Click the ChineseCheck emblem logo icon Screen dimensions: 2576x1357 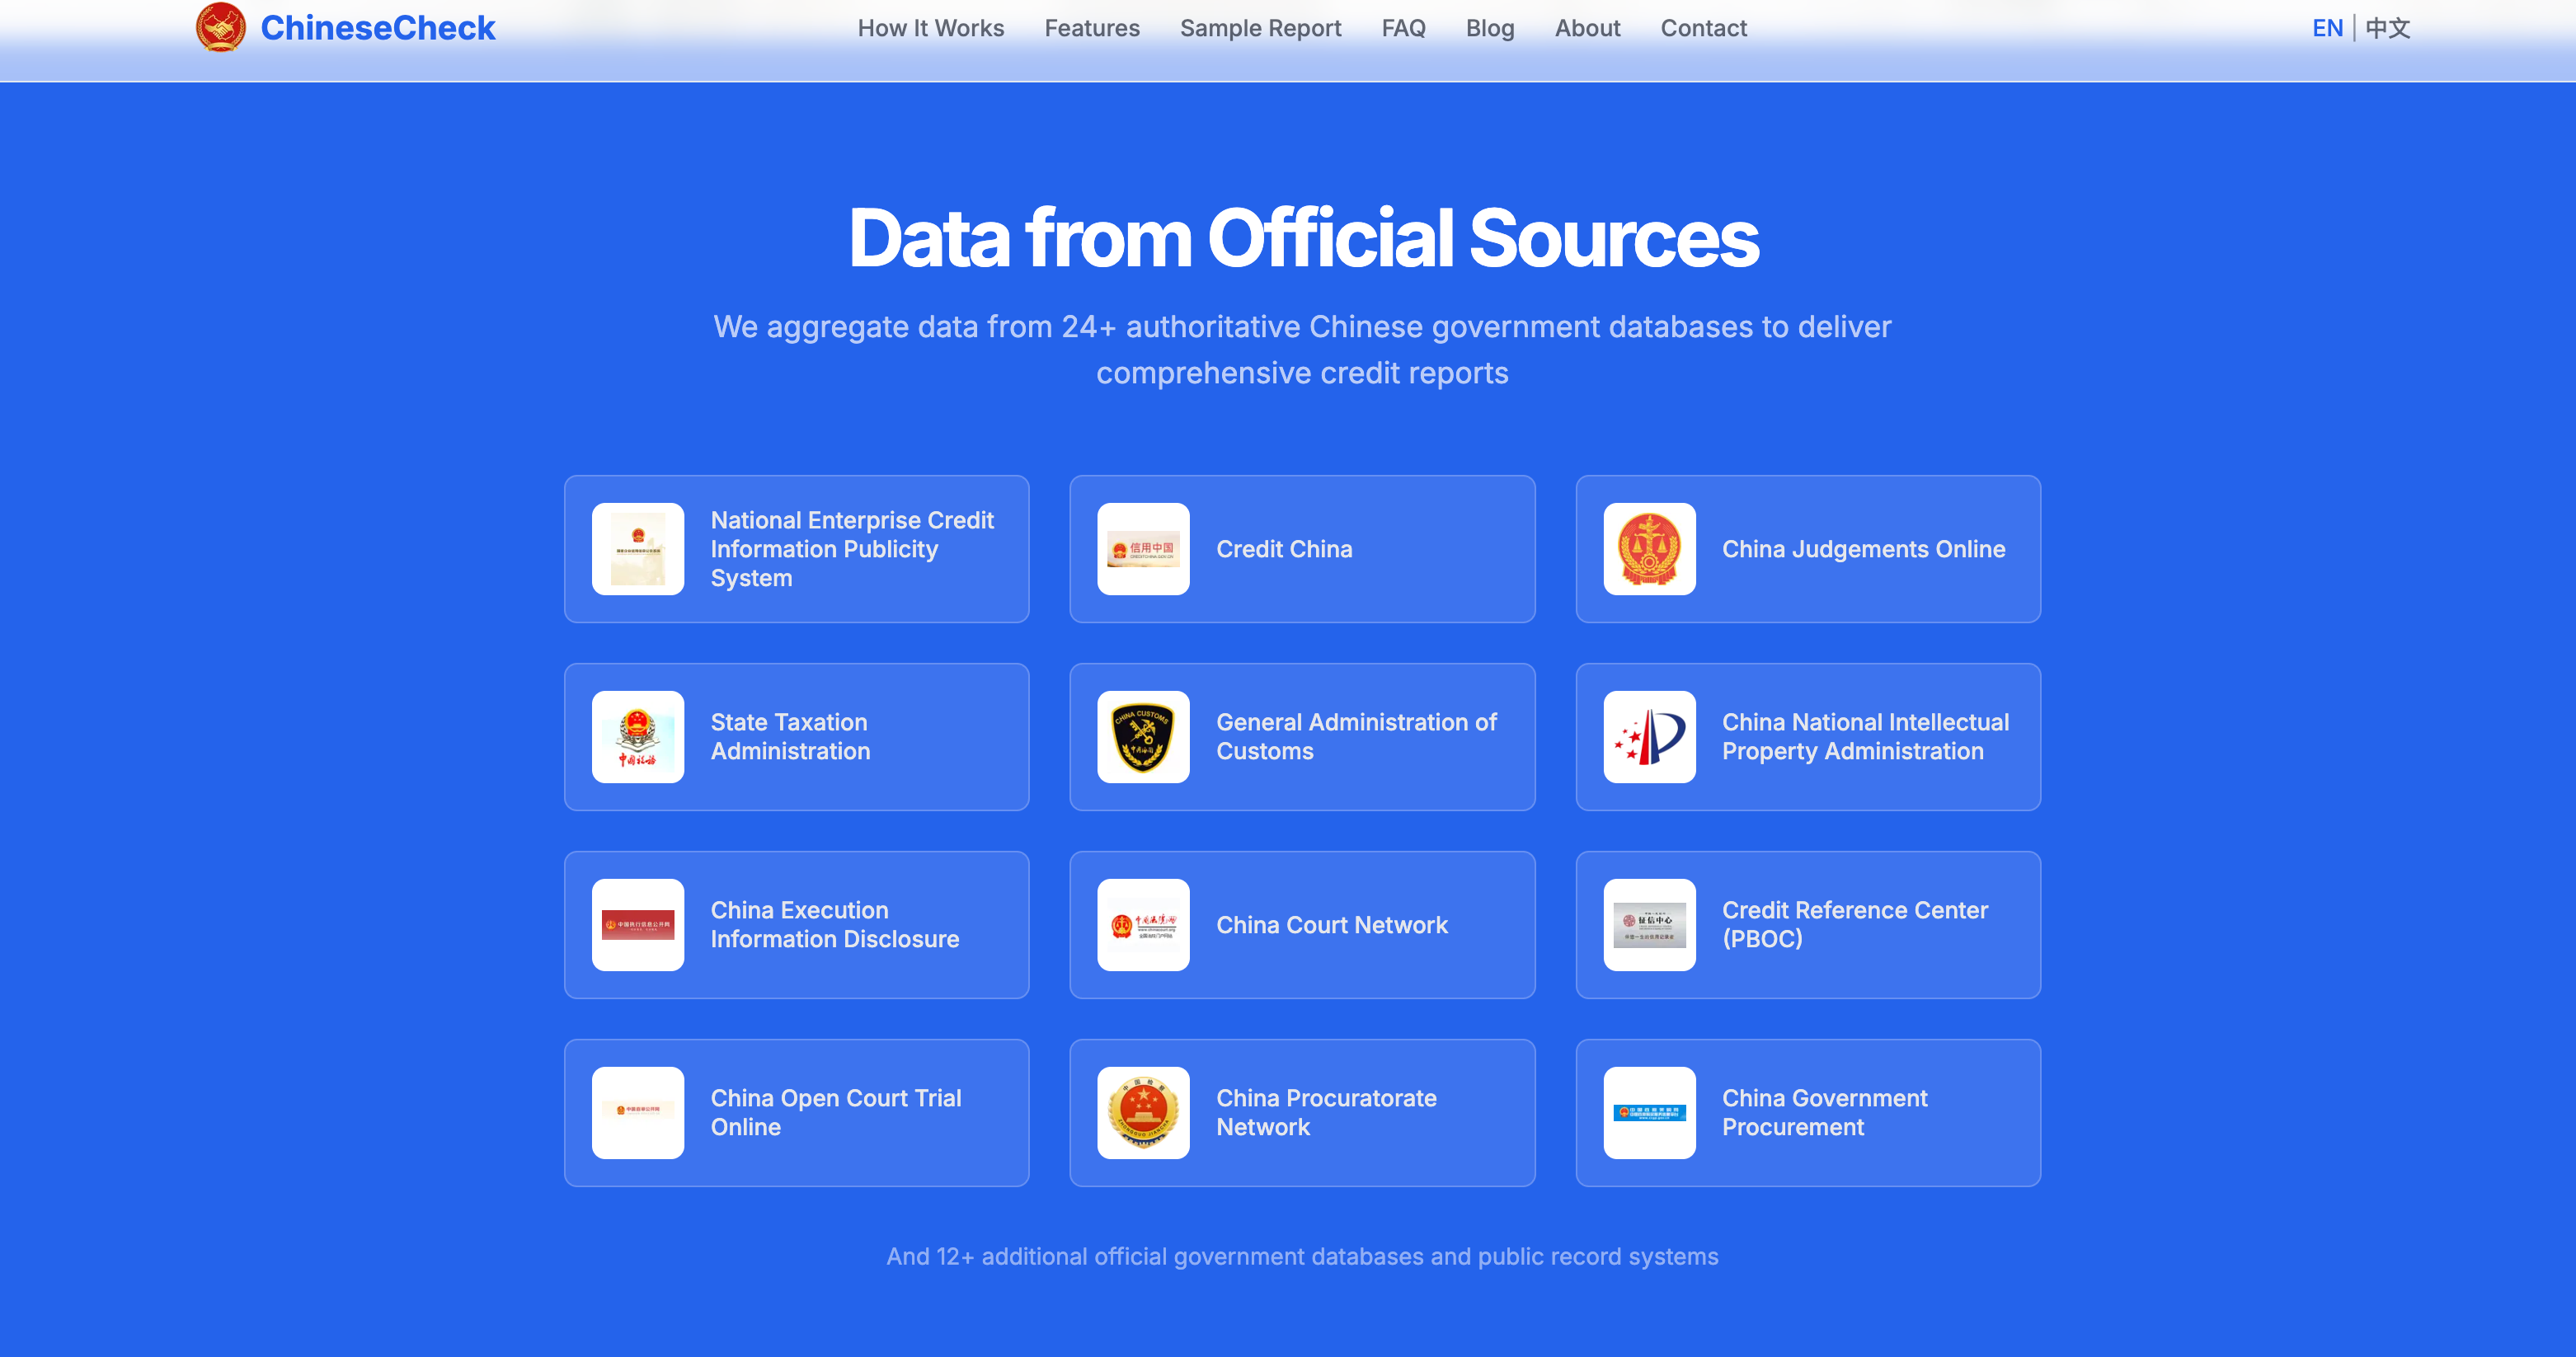tap(221, 27)
